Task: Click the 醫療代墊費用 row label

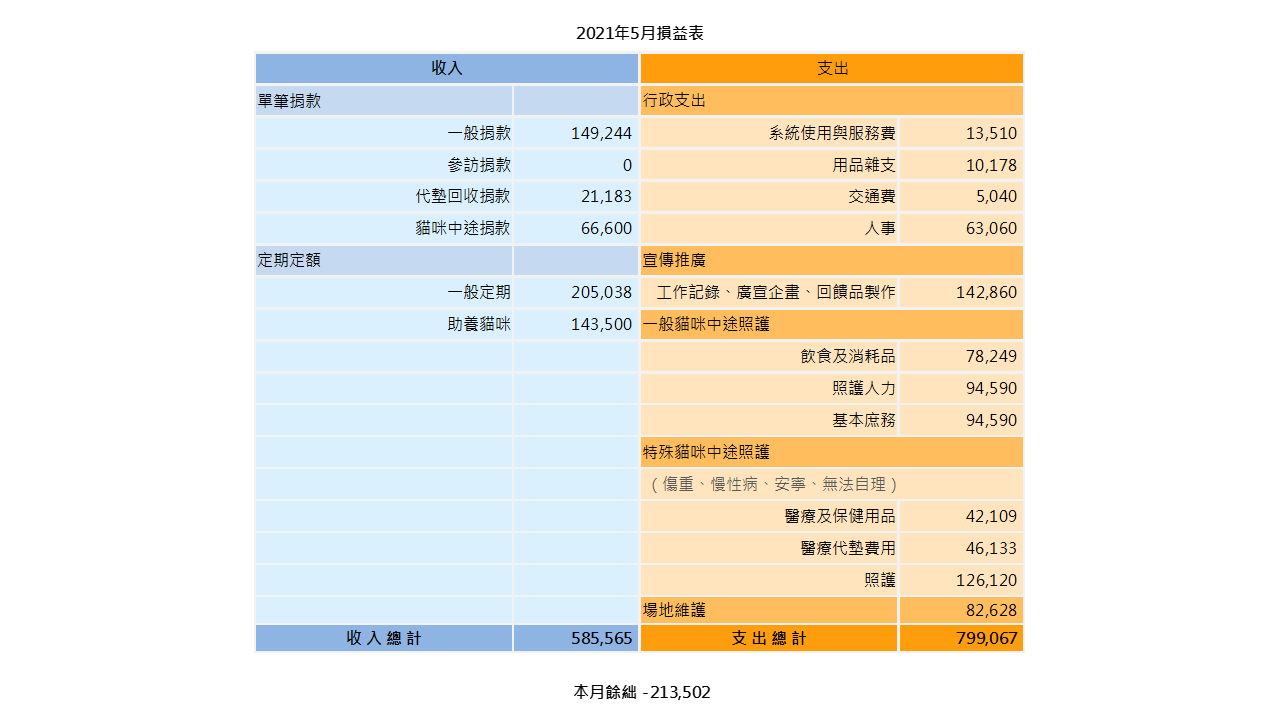Action: pyautogui.click(x=848, y=548)
